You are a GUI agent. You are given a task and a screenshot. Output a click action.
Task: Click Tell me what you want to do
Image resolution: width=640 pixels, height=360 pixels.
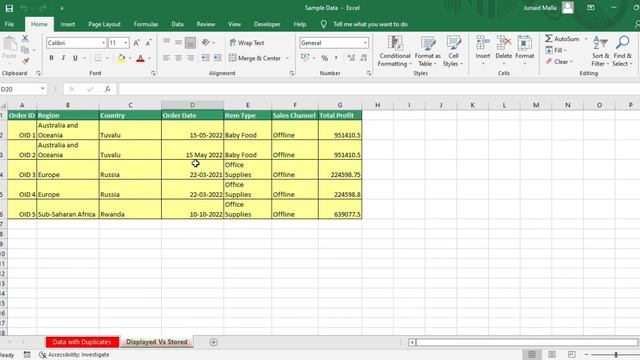click(370, 24)
